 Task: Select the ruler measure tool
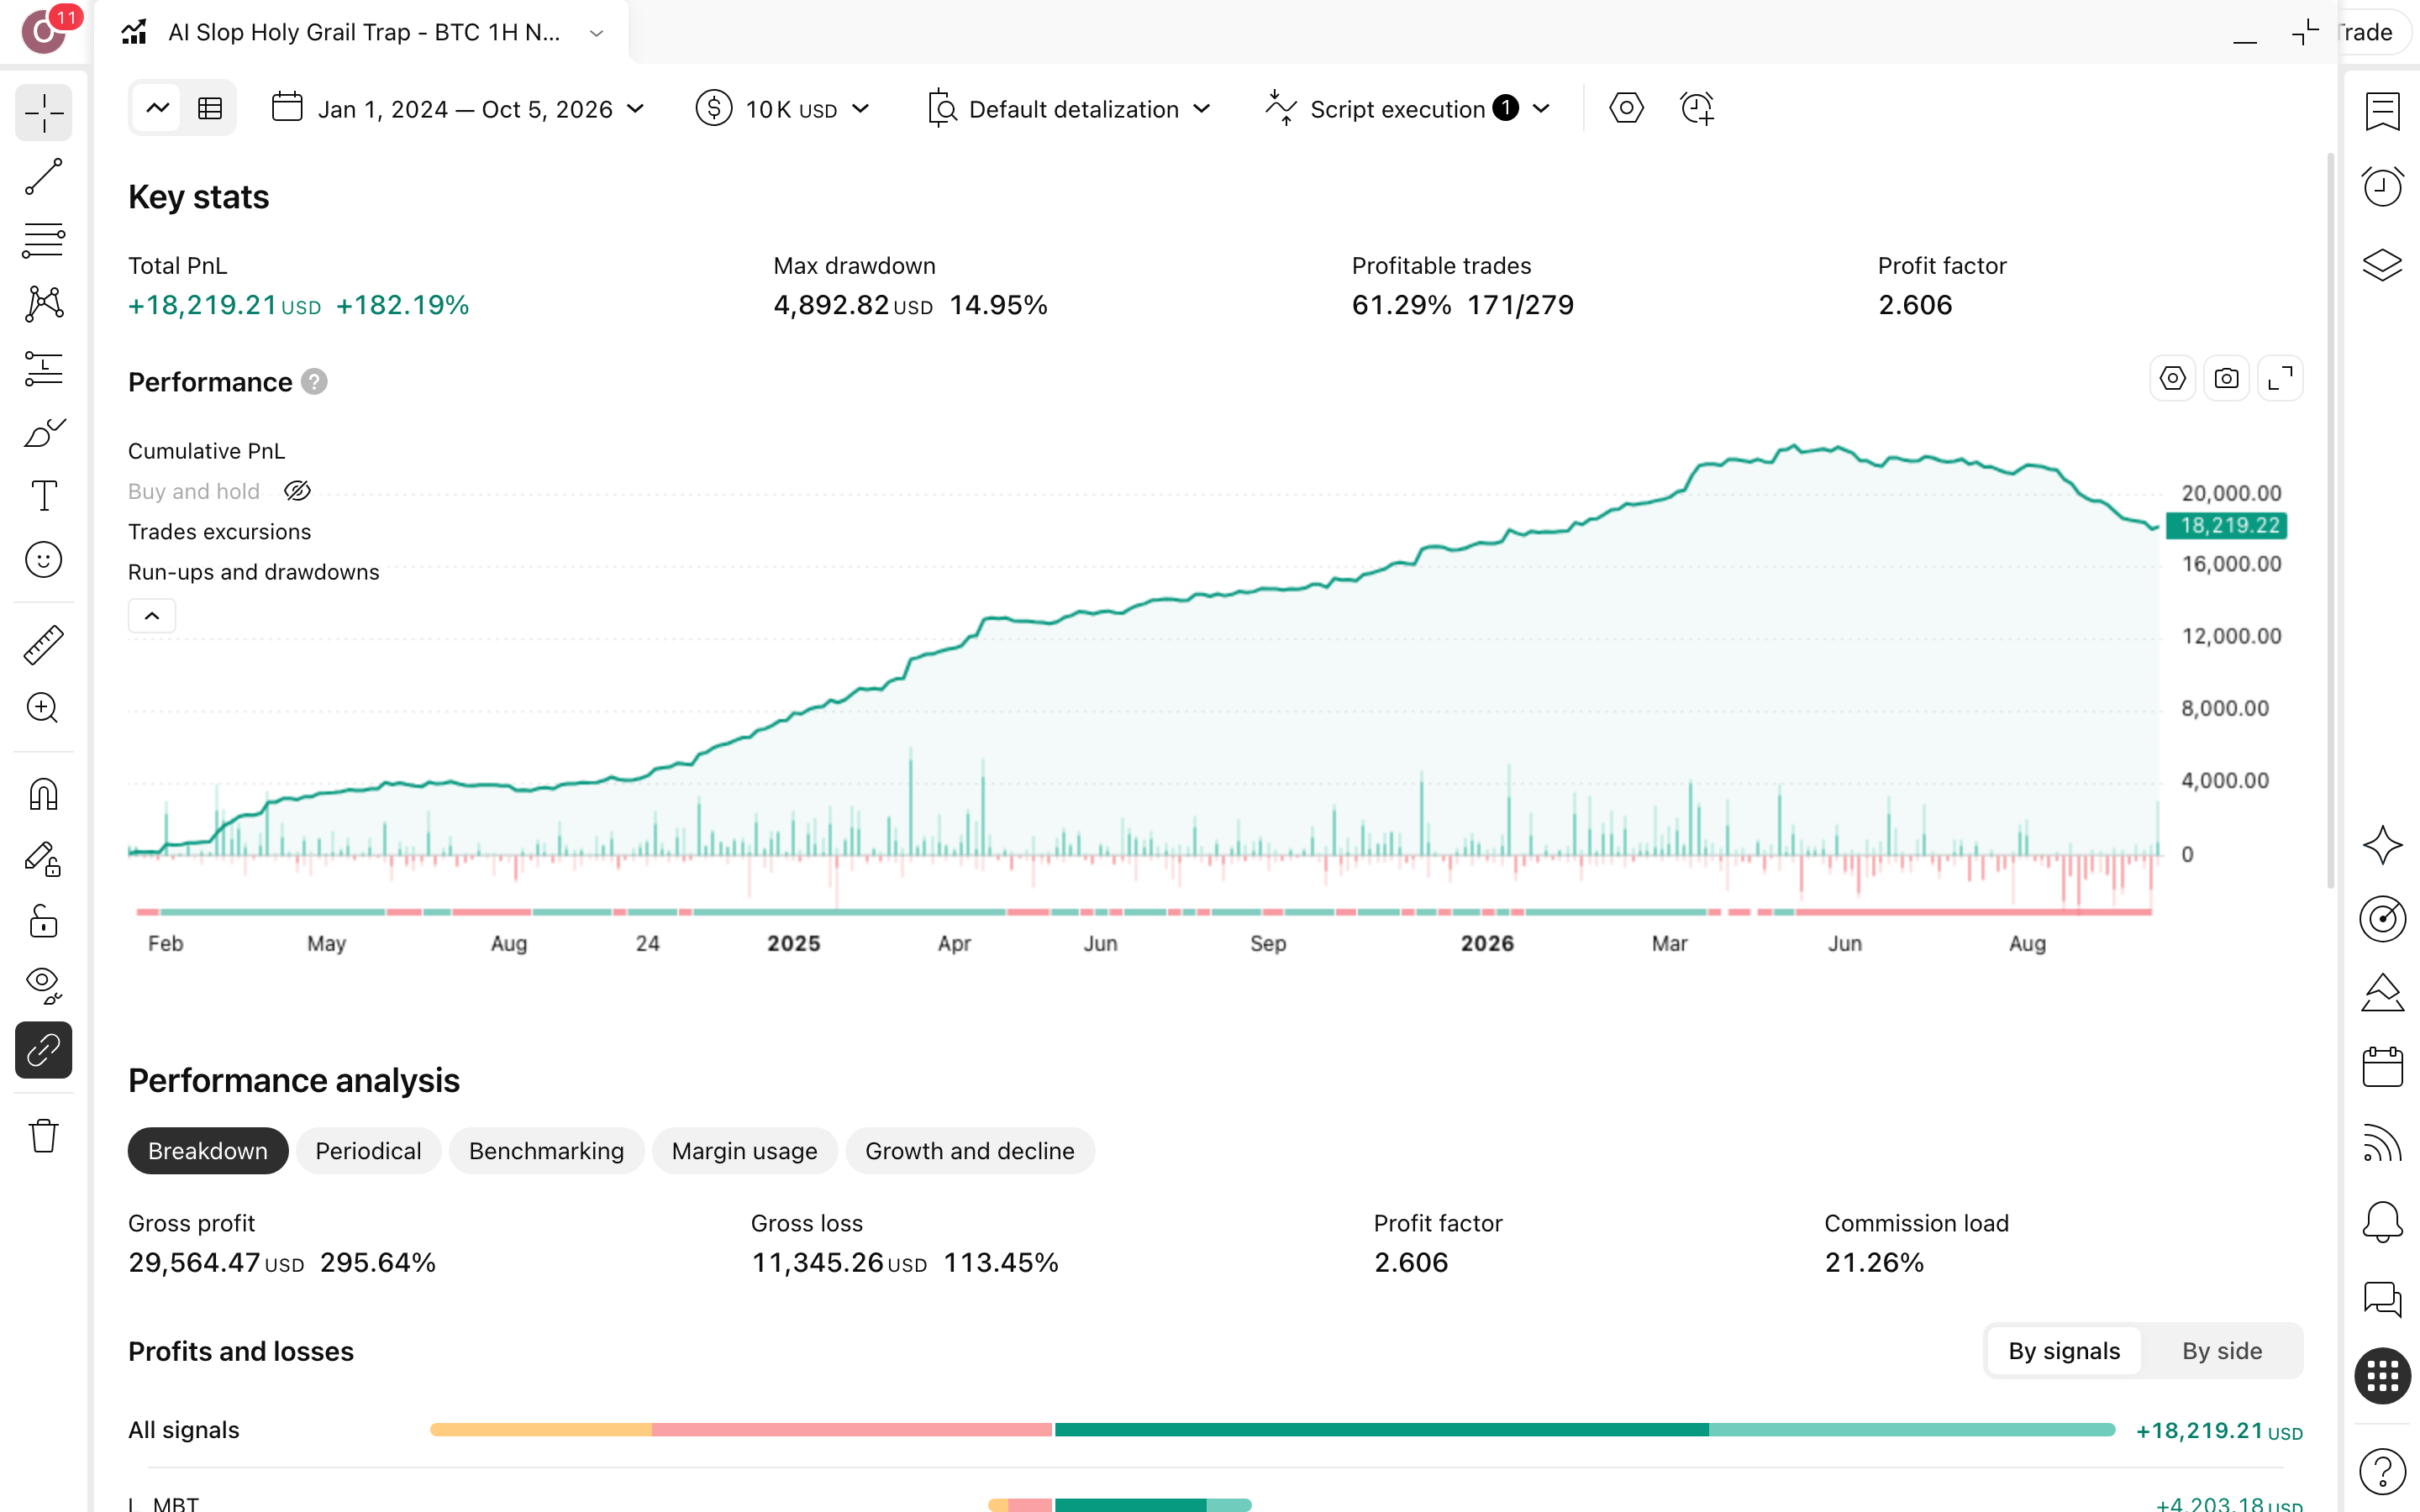pyautogui.click(x=43, y=645)
